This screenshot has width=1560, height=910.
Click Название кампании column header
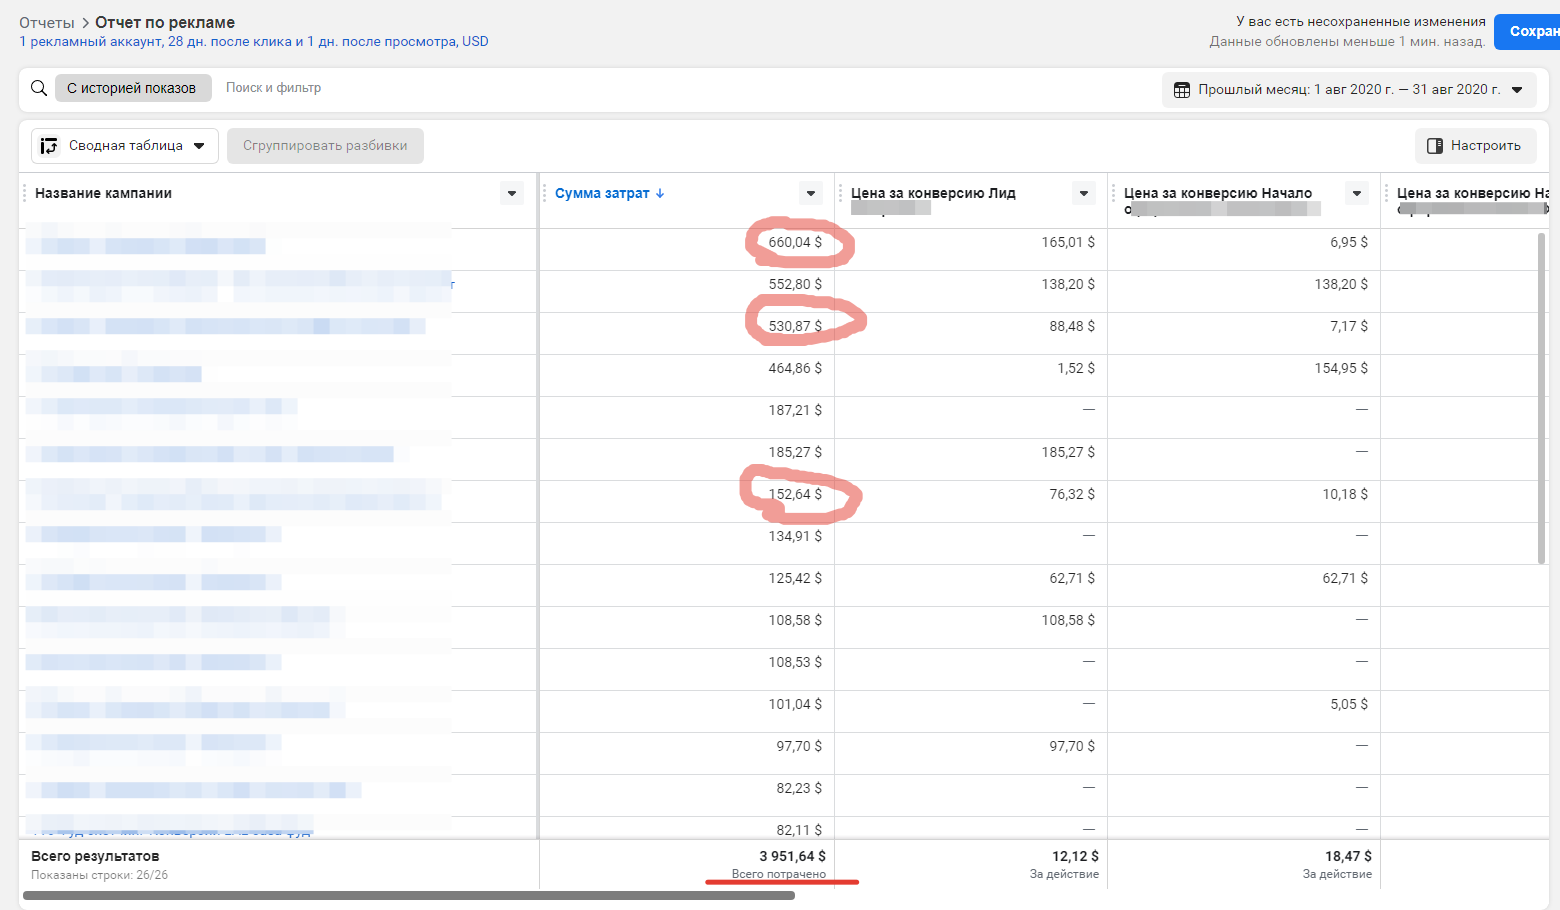tap(103, 193)
